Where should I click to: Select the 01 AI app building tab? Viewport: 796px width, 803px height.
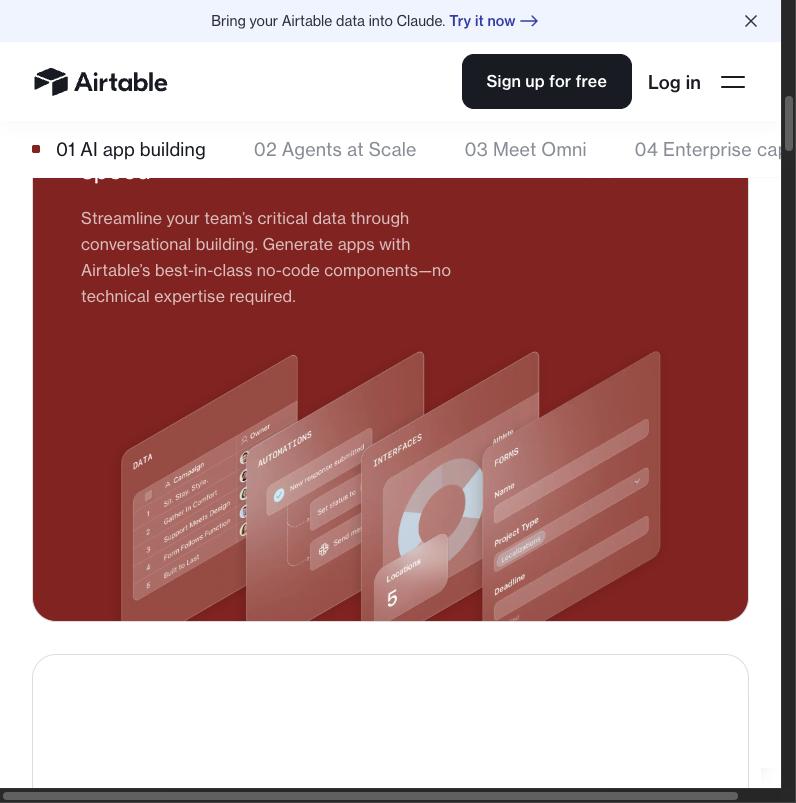click(x=131, y=150)
